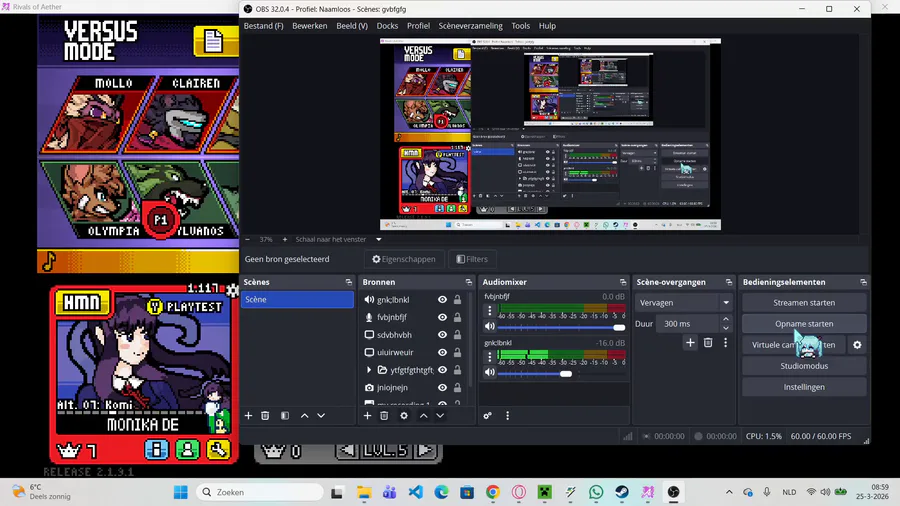Open gnkclbnkl mixer options dots
This screenshot has height=506, width=900.
(490, 356)
